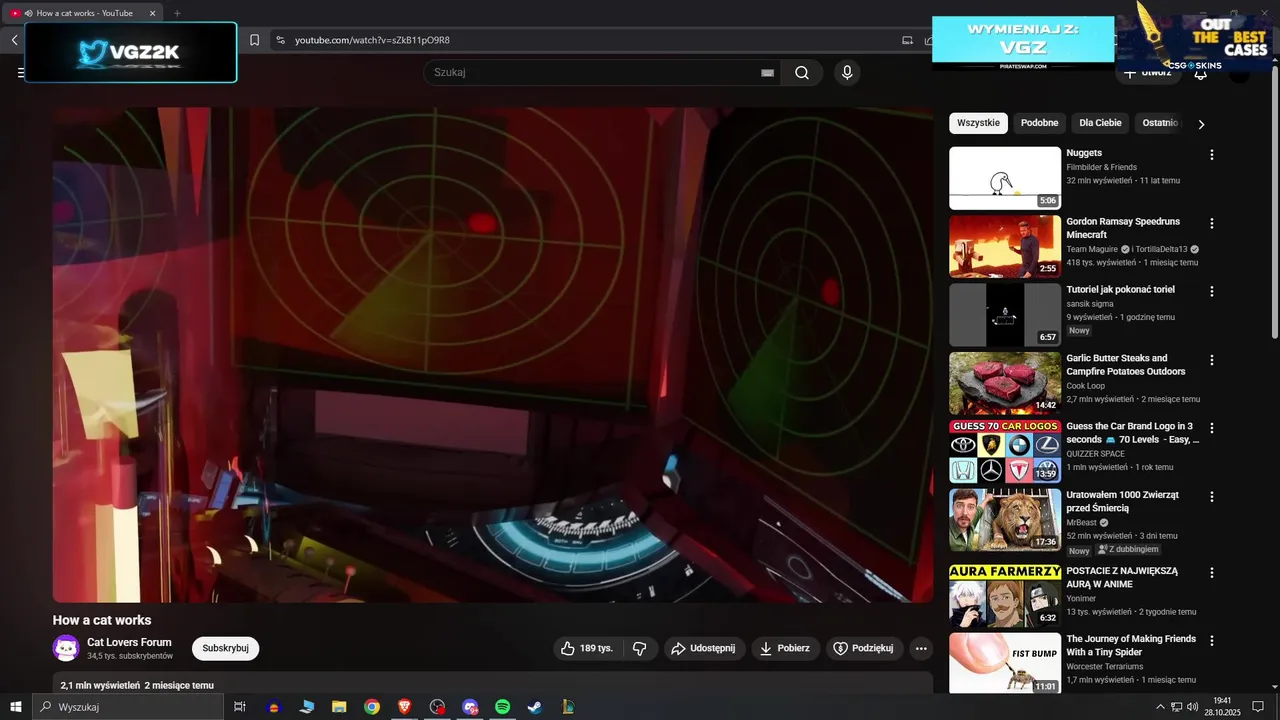Click the browser bookmark icon
Screen dimensions: 1280x720
pyautogui.click(x=254, y=40)
